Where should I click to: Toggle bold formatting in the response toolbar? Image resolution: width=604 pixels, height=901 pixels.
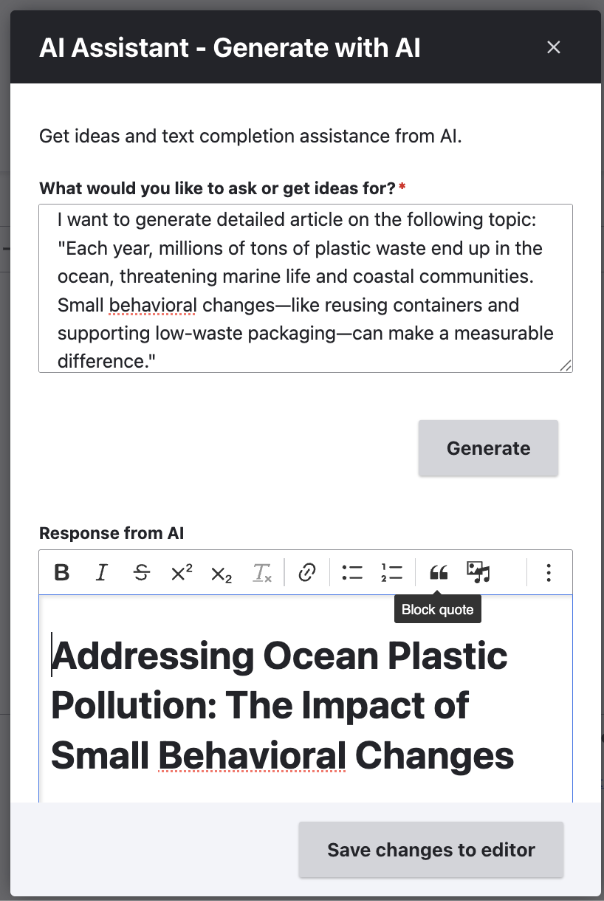pyautogui.click(x=61, y=572)
